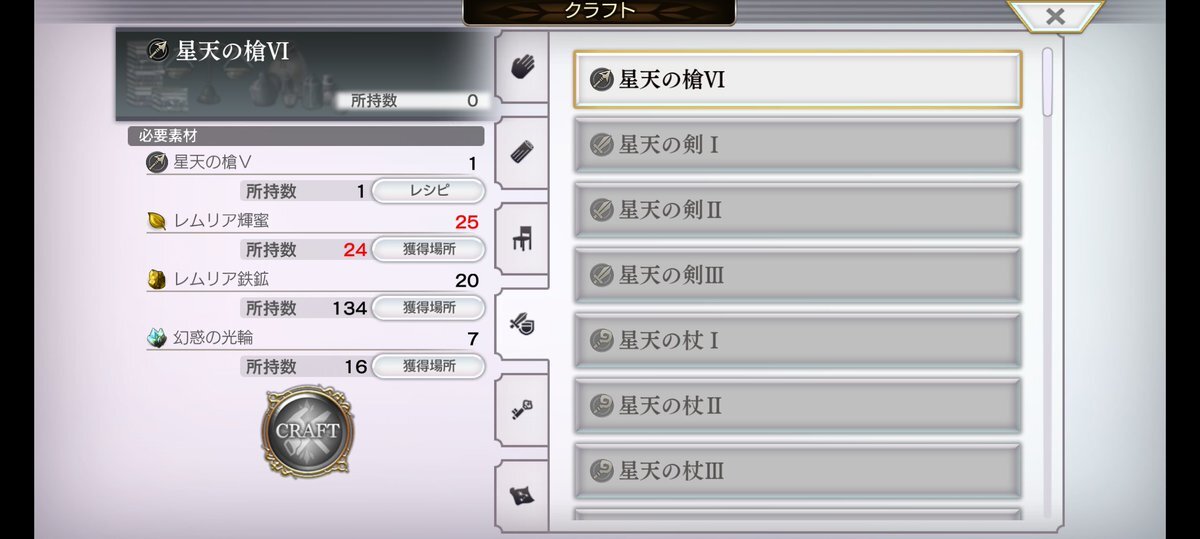Select 星天の剣Ⅲ in the recipe list
The image size is (1200, 539).
point(797,275)
